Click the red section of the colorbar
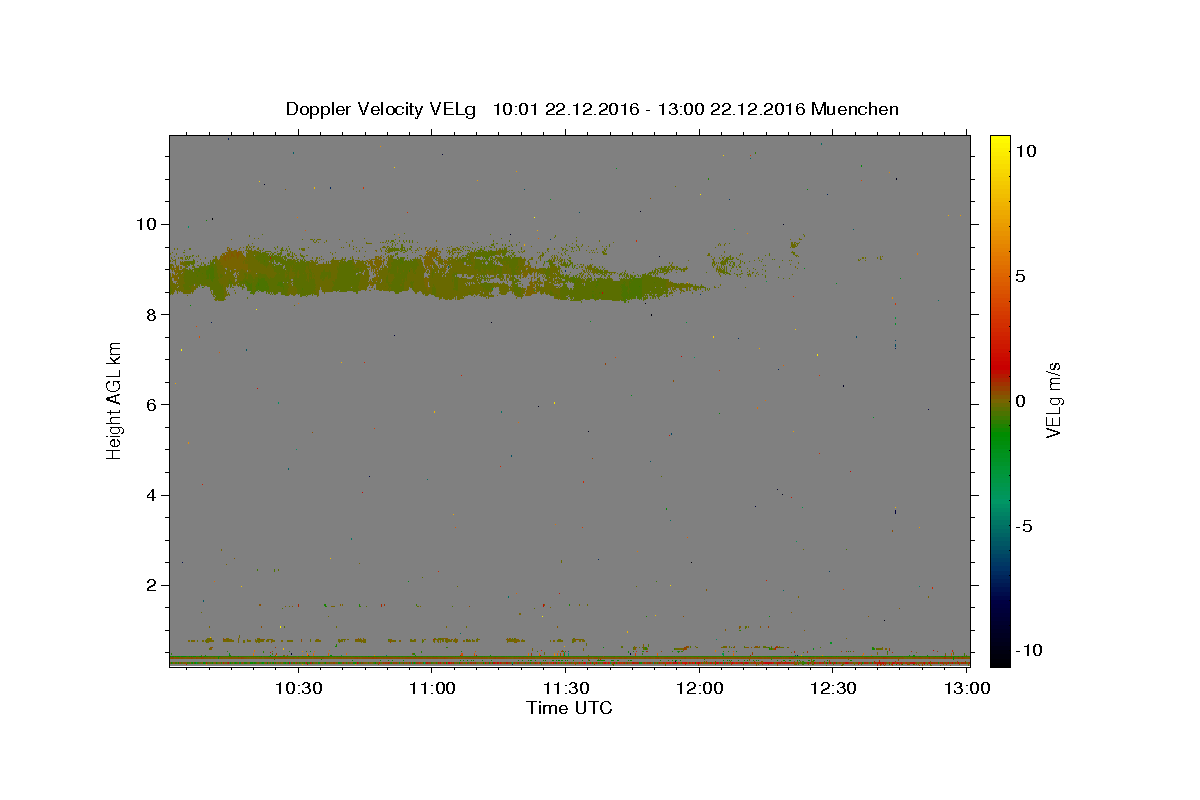 tap(999, 350)
